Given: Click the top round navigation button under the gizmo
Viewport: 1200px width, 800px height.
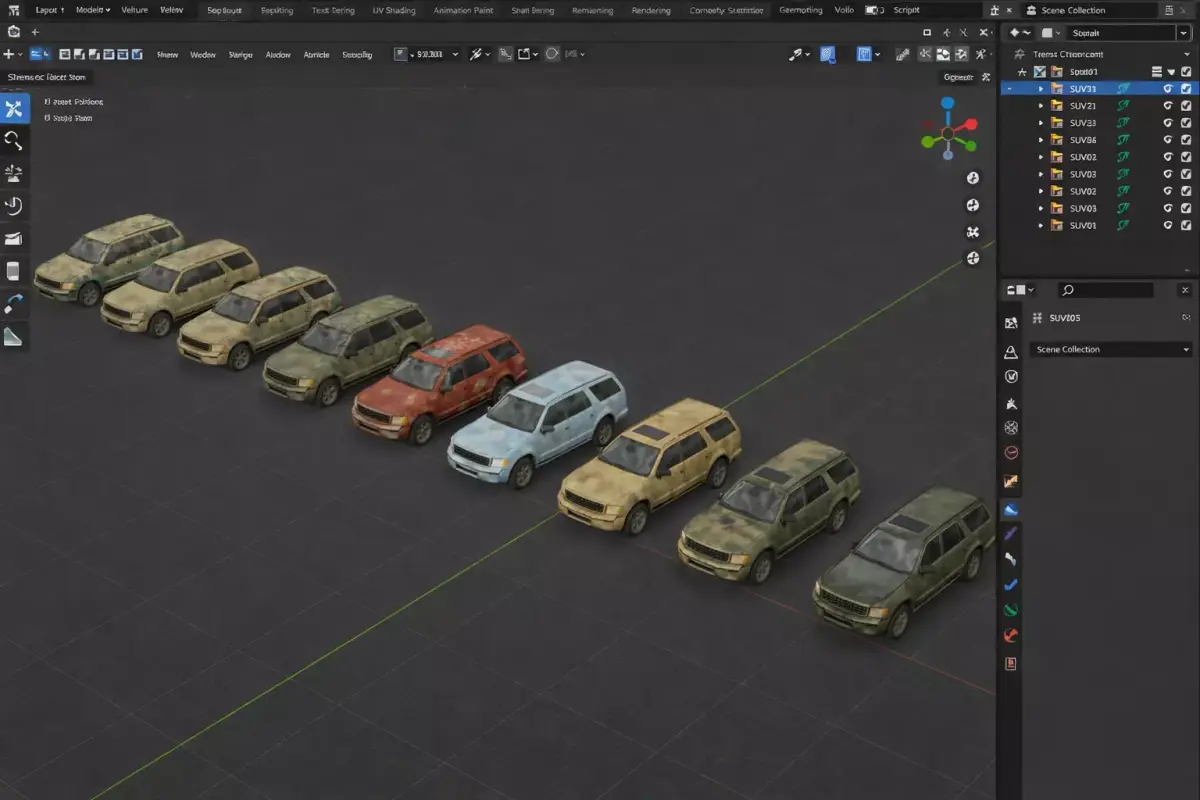Looking at the screenshot, I should (x=973, y=178).
